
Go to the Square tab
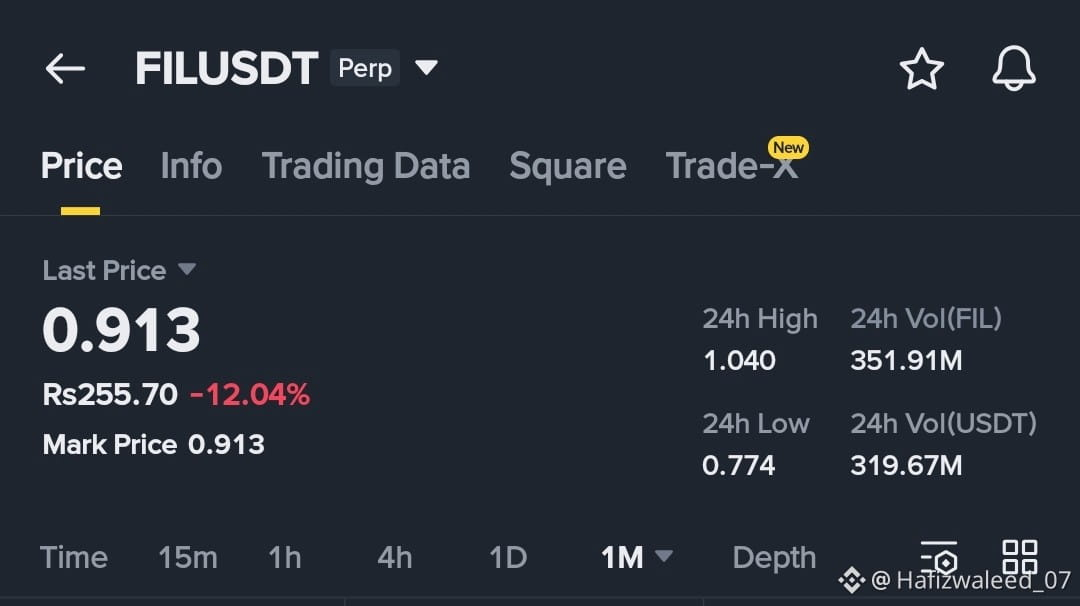567,166
